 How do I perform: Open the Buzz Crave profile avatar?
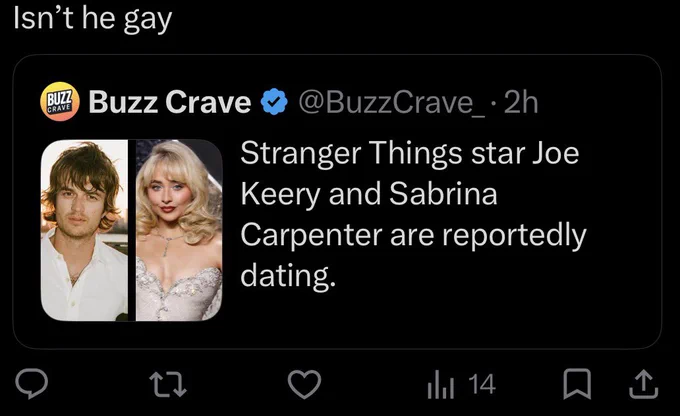point(60,101)
